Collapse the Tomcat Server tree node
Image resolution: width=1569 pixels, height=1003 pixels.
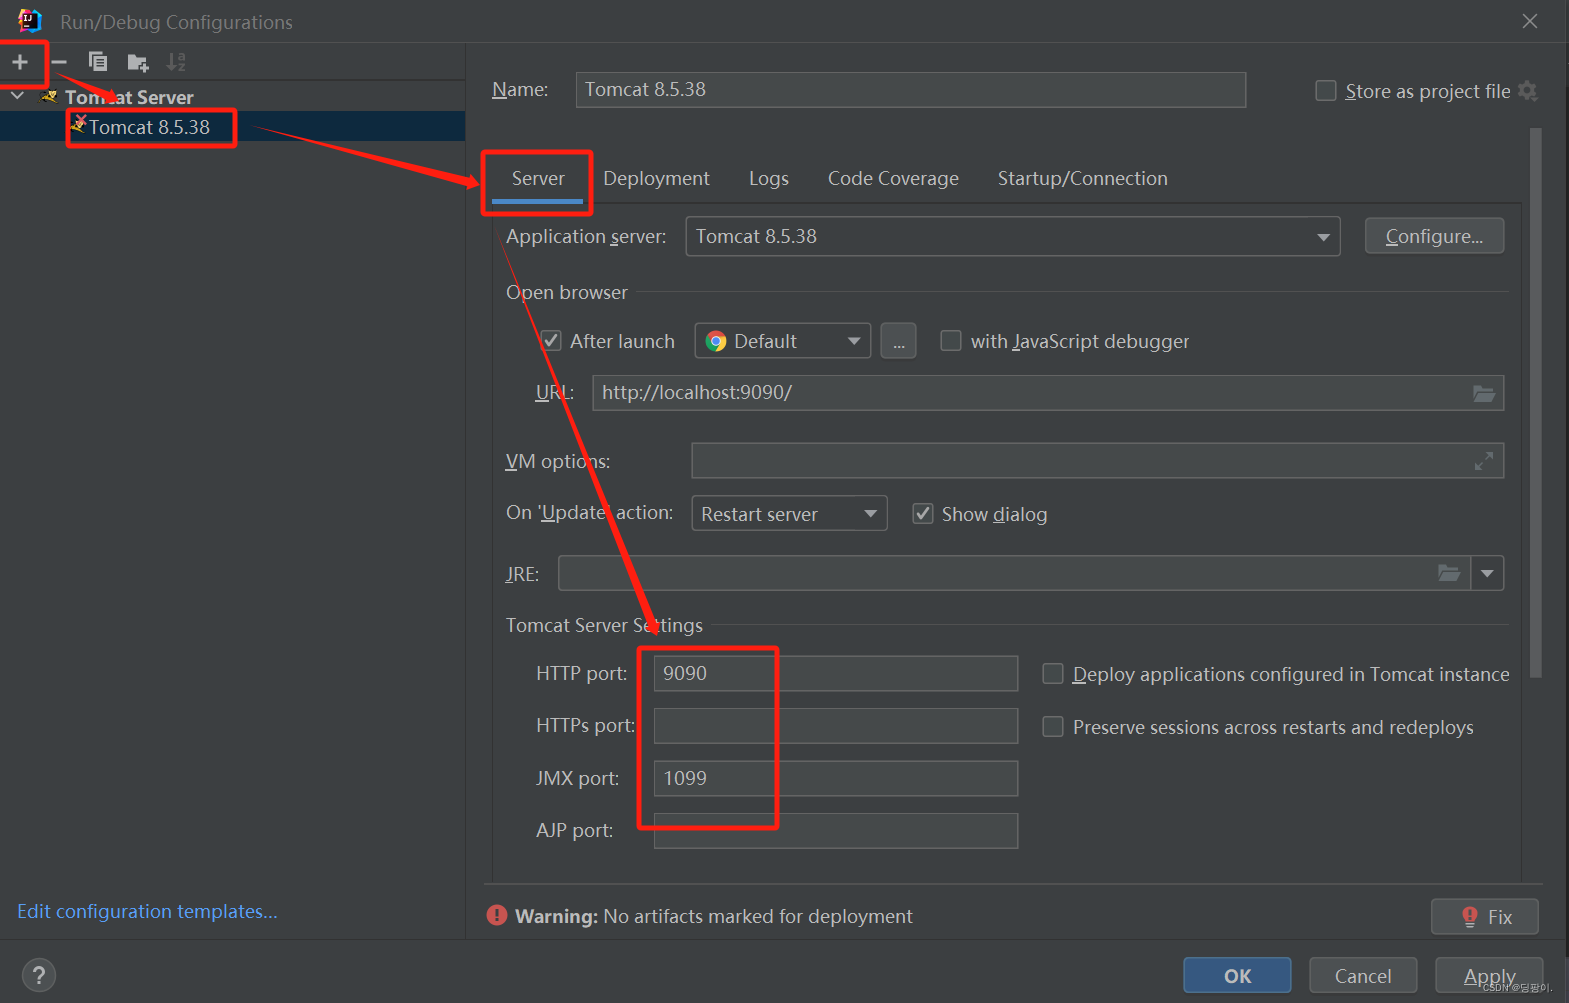click(18, 97)
